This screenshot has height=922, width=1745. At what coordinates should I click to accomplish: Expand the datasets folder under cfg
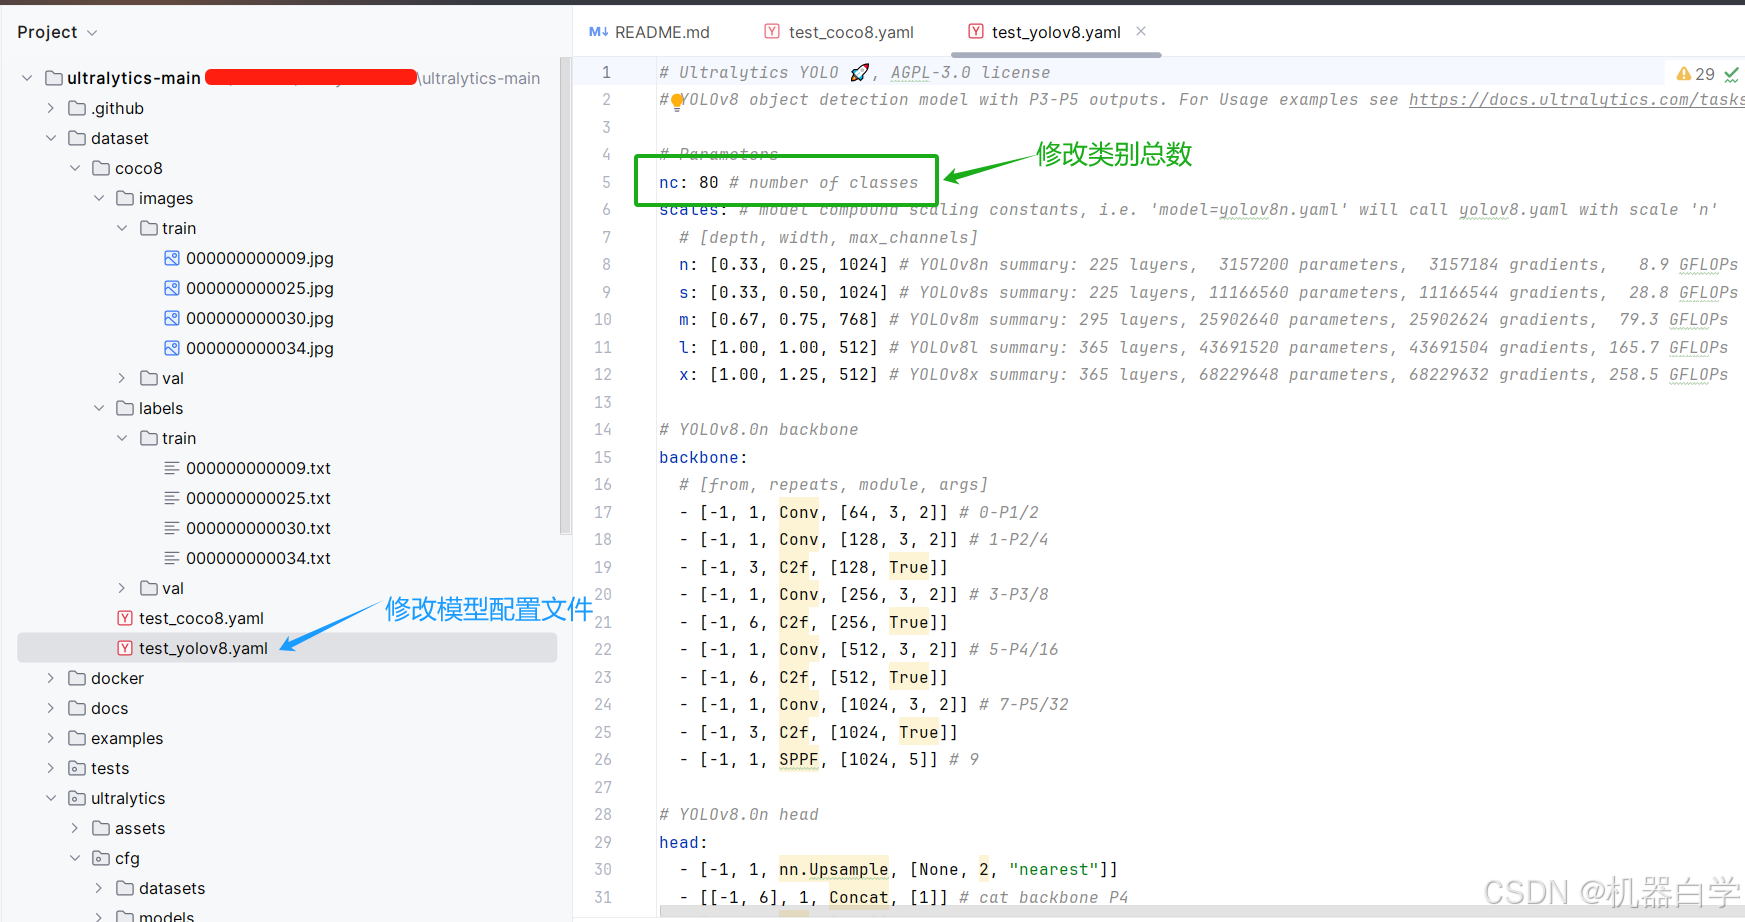pos(99,888)
